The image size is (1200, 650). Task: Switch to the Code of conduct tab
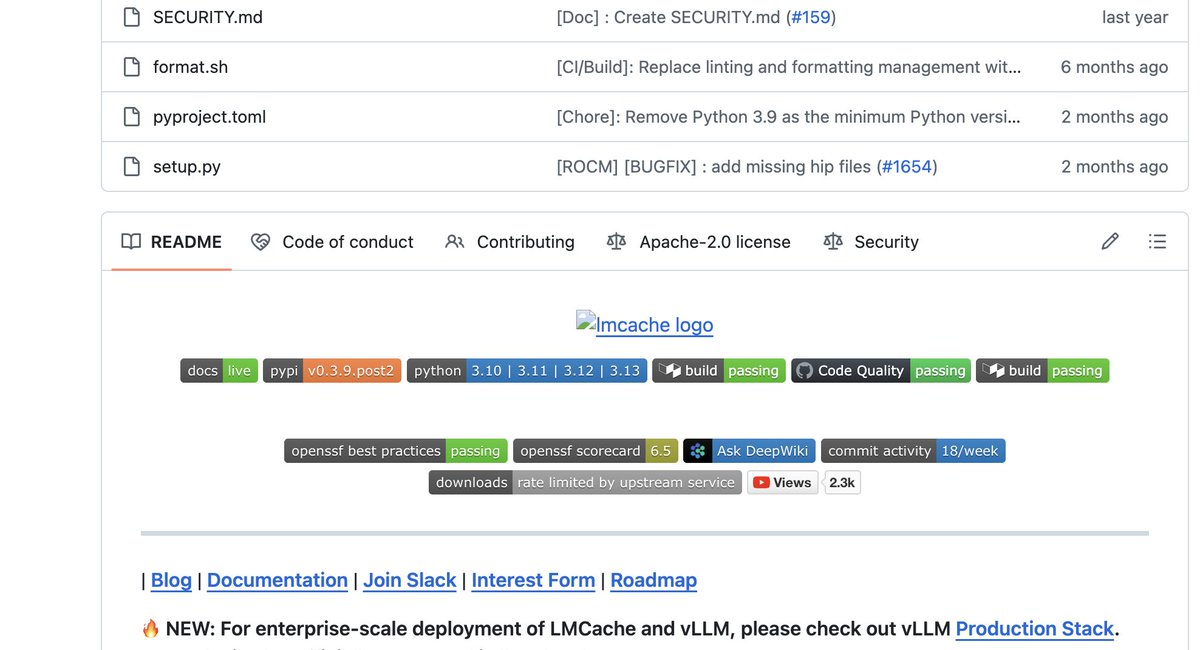point(332,242)
